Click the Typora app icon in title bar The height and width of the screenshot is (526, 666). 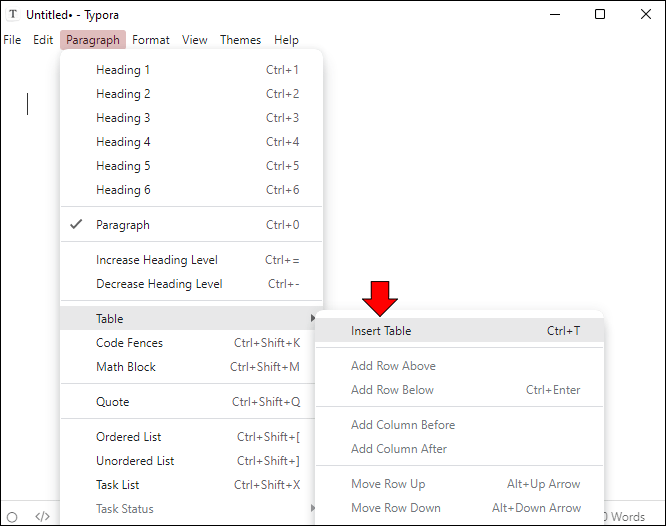click(x=13, y=14)
